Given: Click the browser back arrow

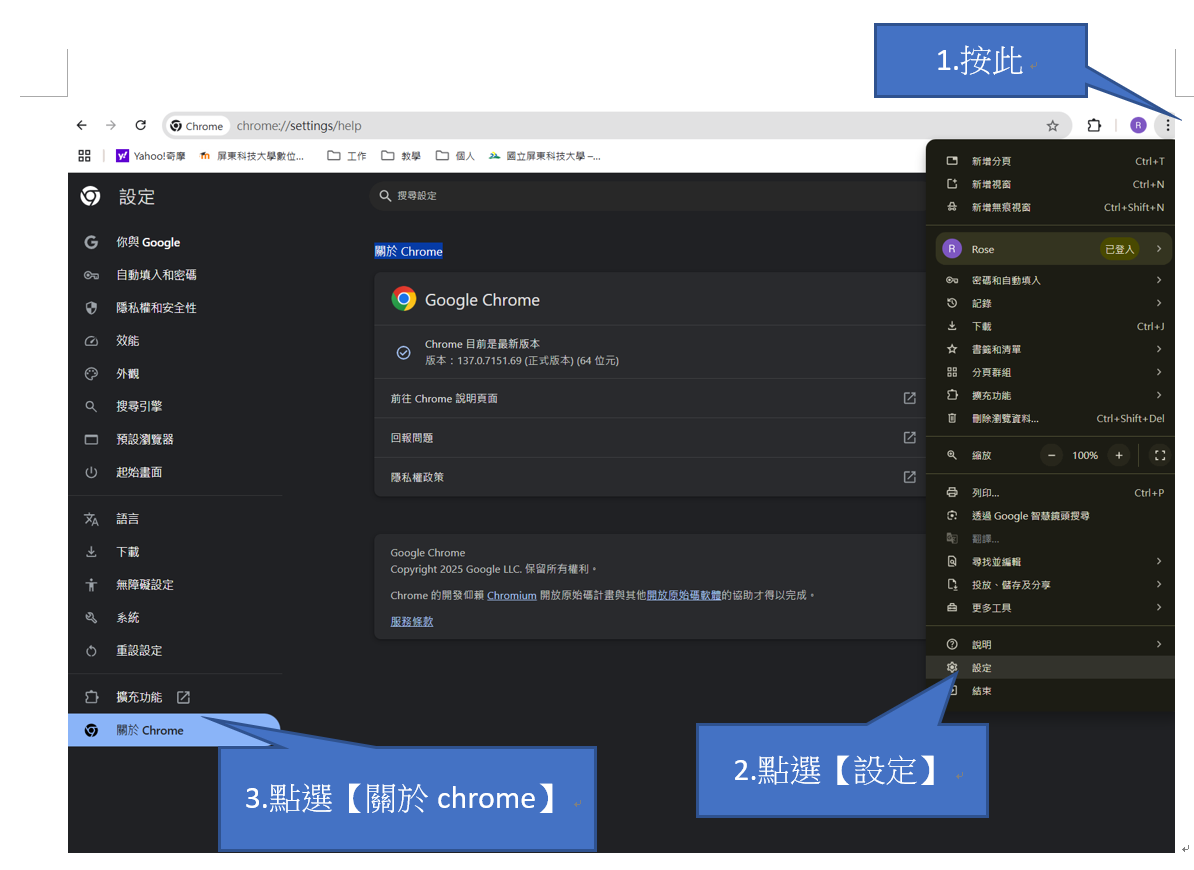Looking at the screenshot, I should pyautogui.click(x=81, y=126).
